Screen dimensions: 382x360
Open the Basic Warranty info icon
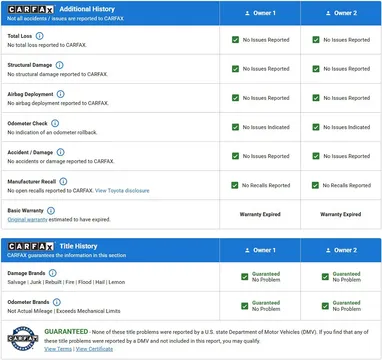coord(51,211)
